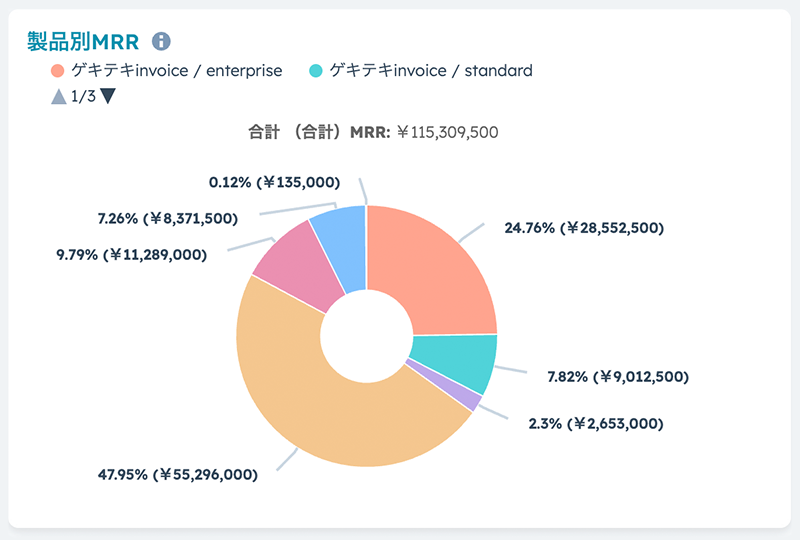The height and width of the screenshot is (540, 800).
Task: Click the teal circle legend marker for standard
Action: pos(316,71)
